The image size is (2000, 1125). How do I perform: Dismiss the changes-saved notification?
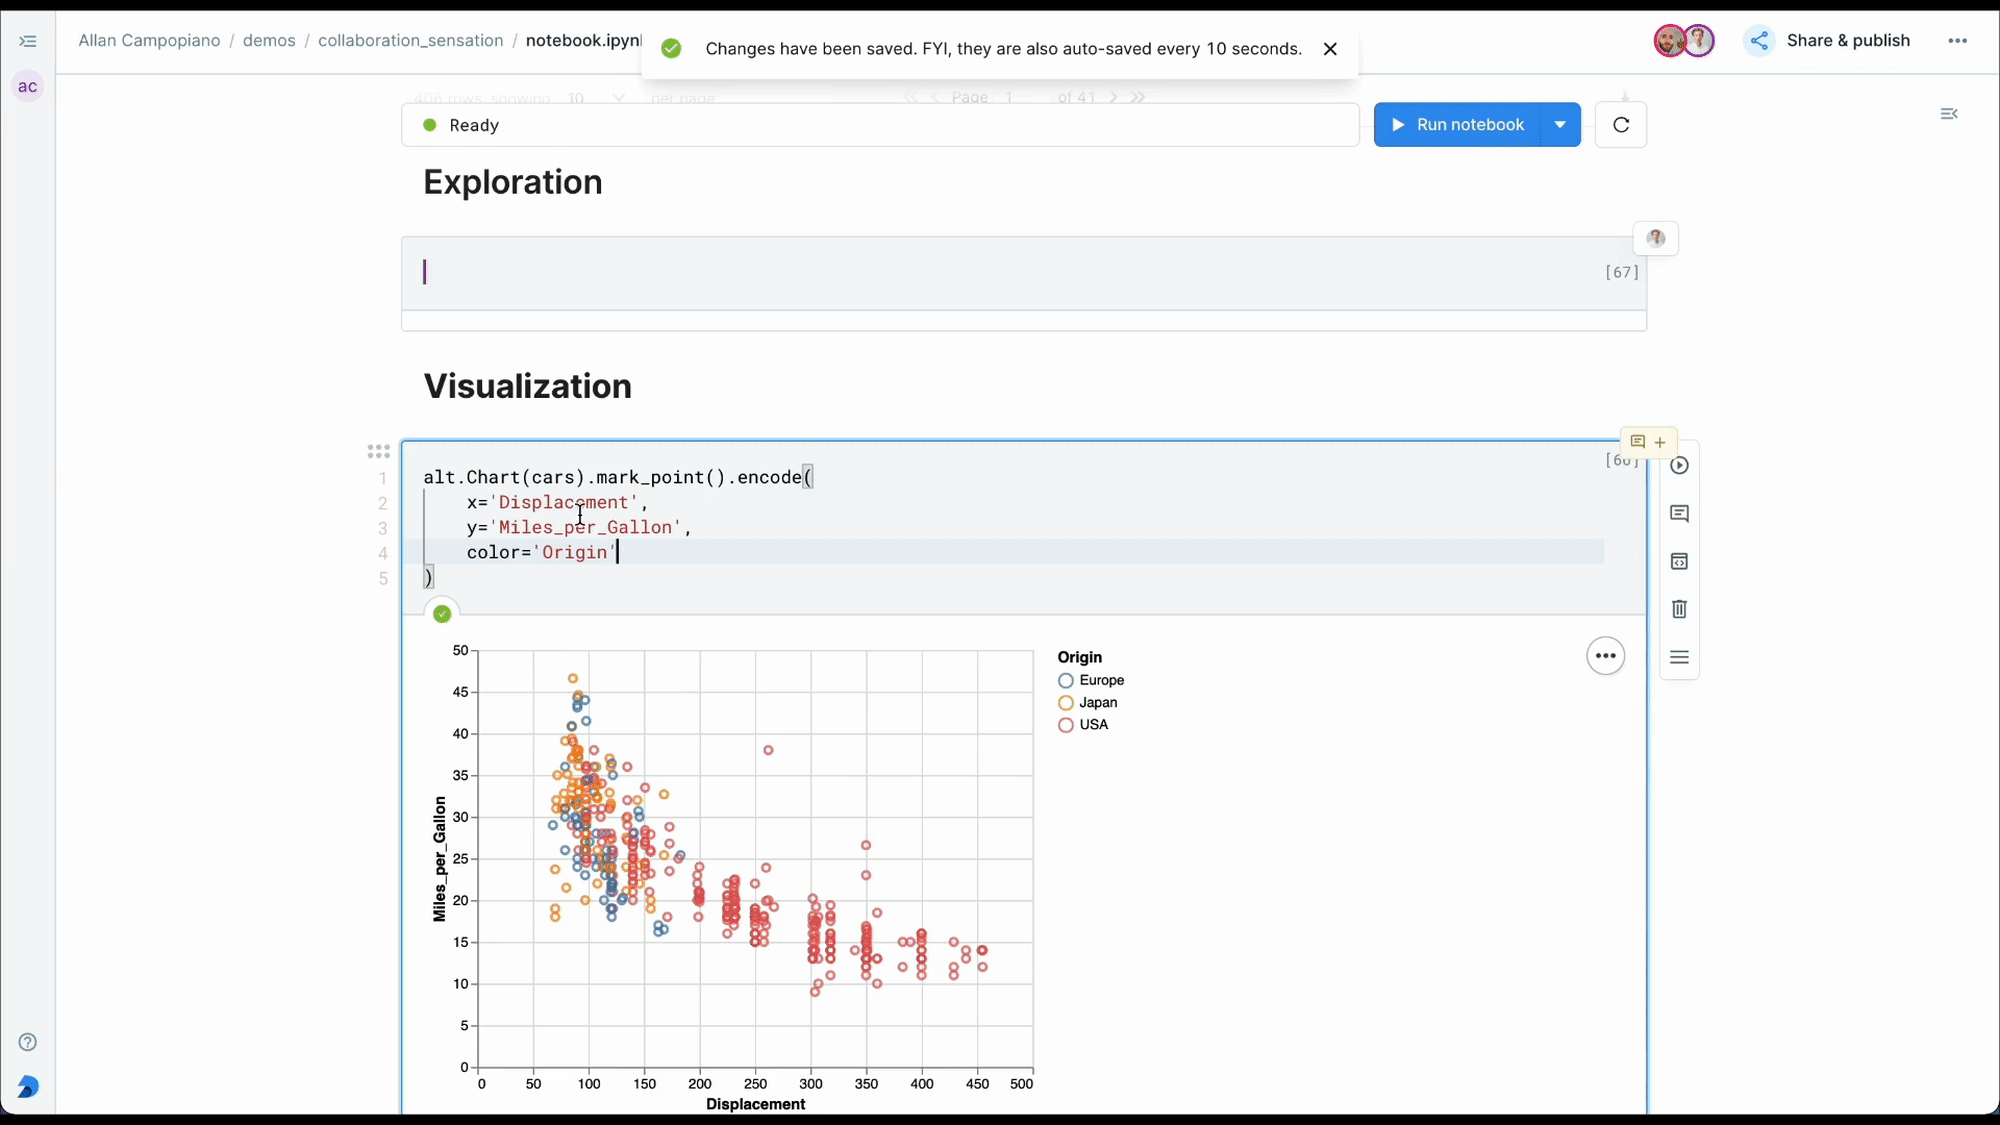pyautogui.click(x=1330, y=49)
